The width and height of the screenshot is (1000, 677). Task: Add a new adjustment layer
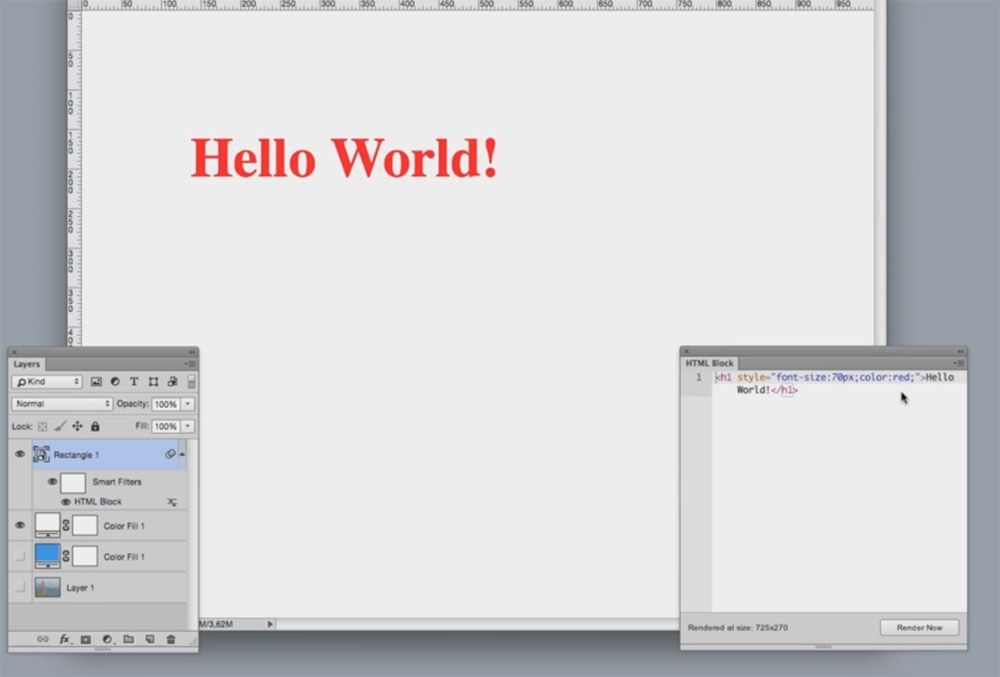point(107,639)
